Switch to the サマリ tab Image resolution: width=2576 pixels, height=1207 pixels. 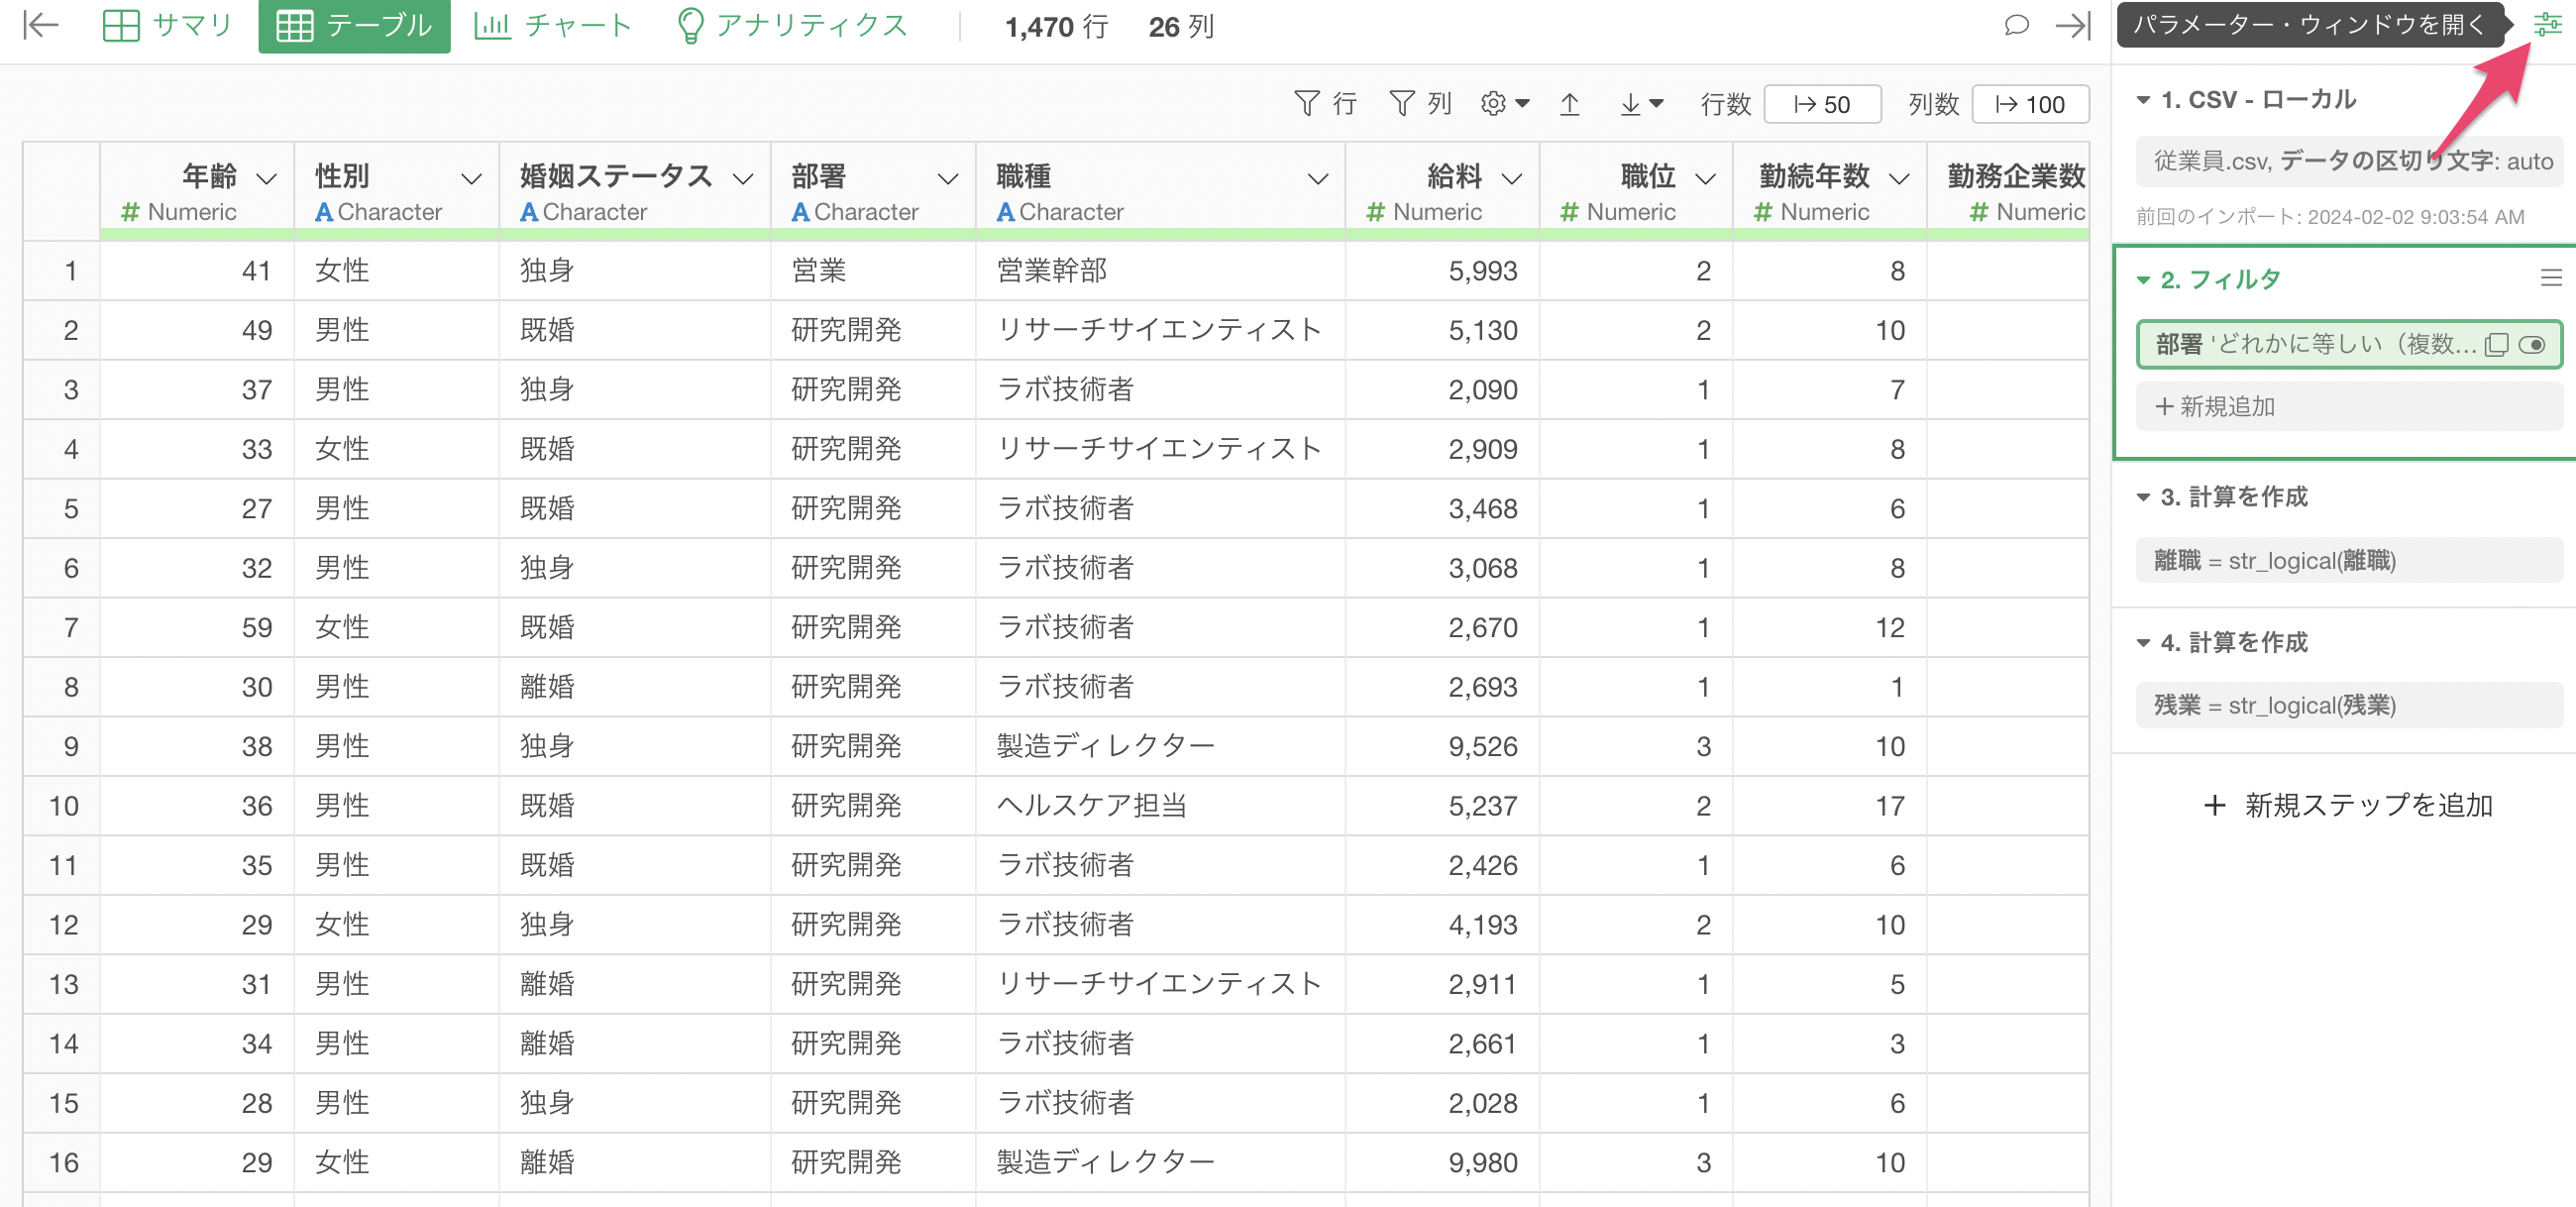[x=167, y=25]
